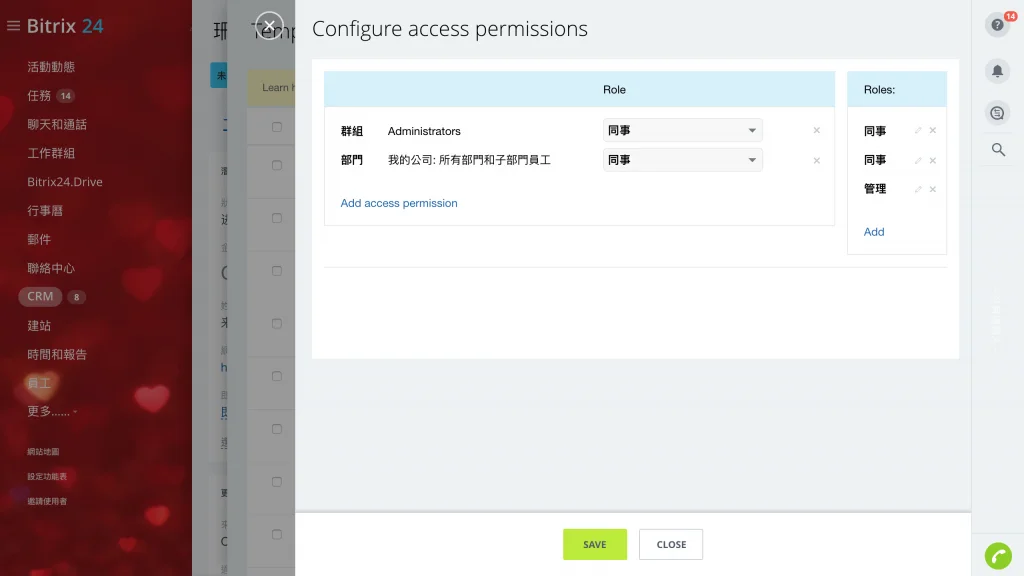Image resolution: width=1024 pixels, height=576 pixels.
Task: Click the CLOSE button
Action: tap(671, 545)
